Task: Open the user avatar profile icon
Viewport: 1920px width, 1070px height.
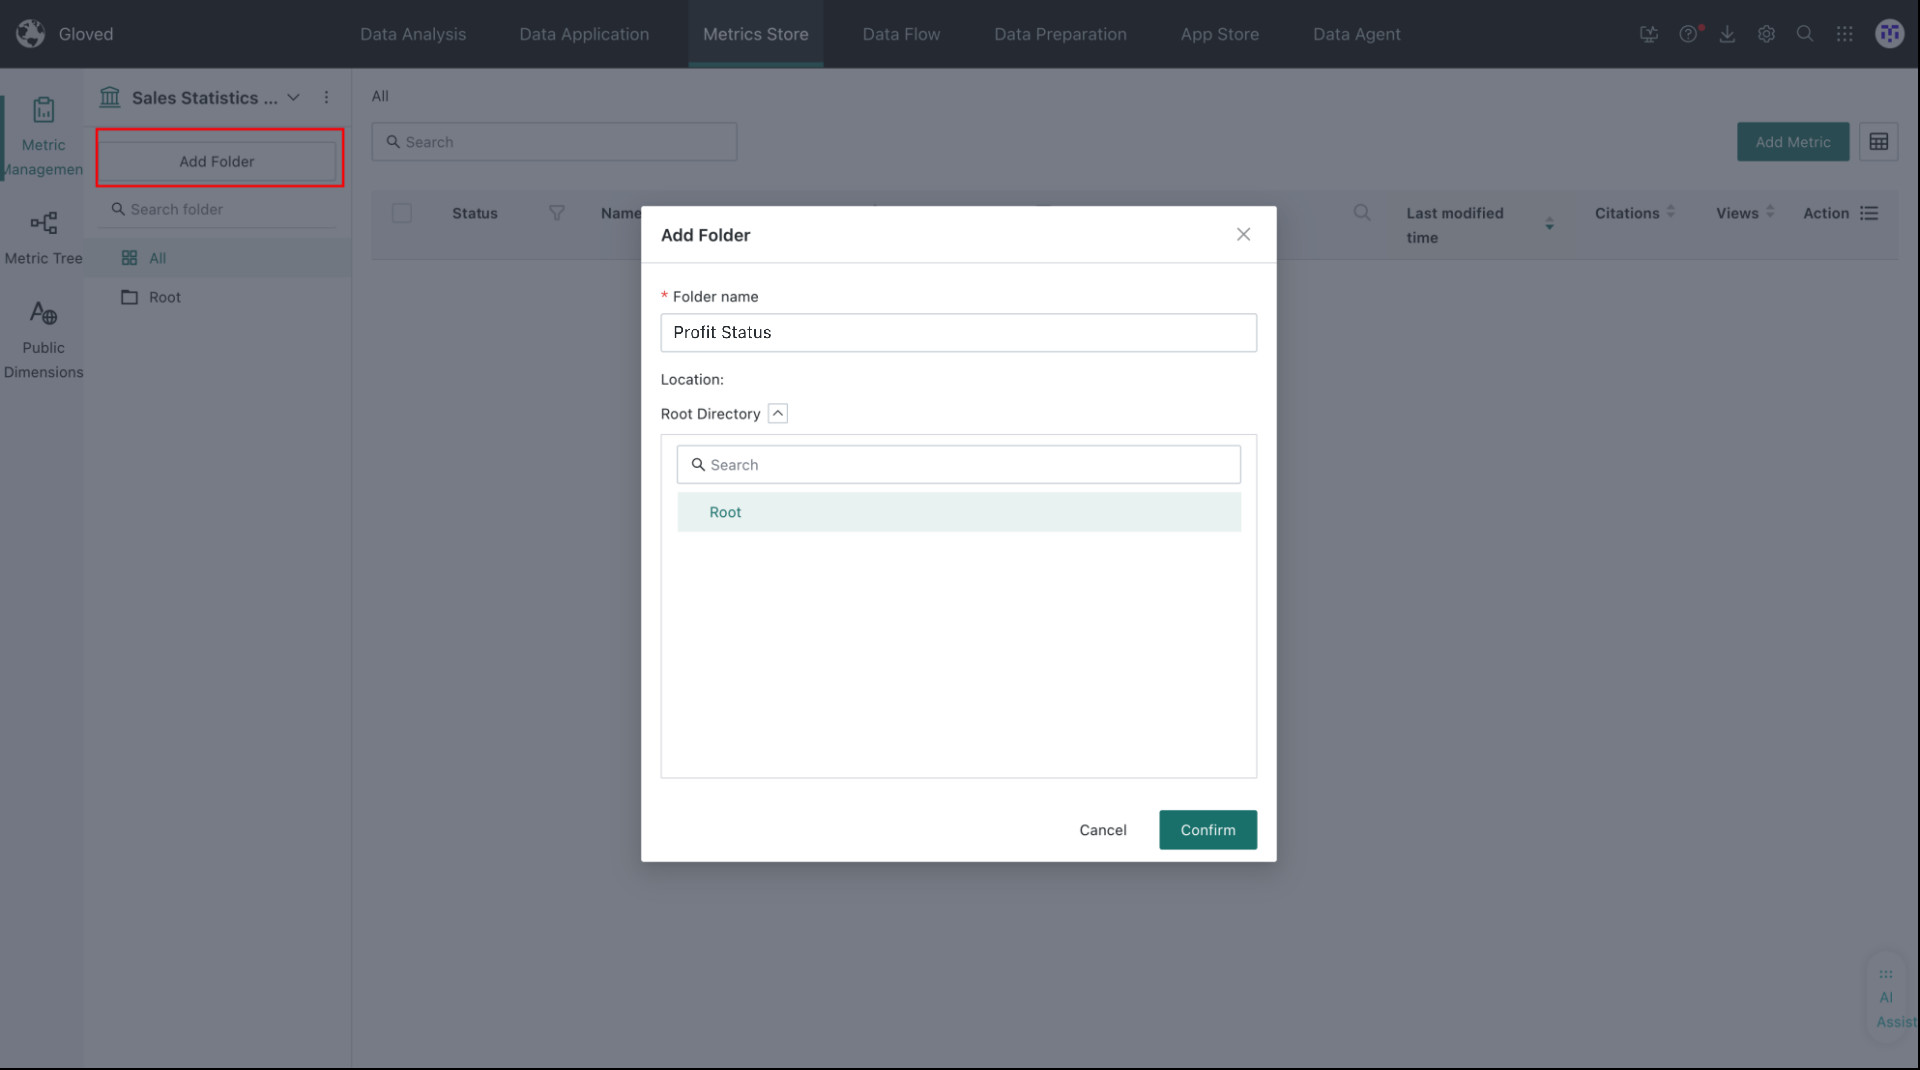Action: (1889, 33)
